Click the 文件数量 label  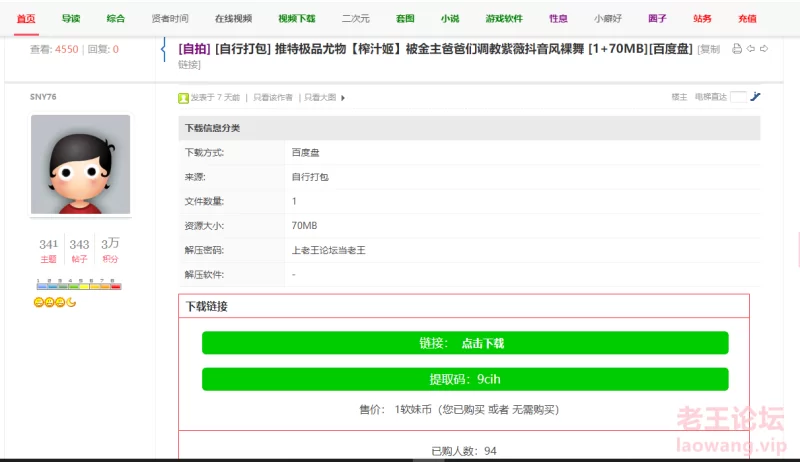(x=204, y=201)
